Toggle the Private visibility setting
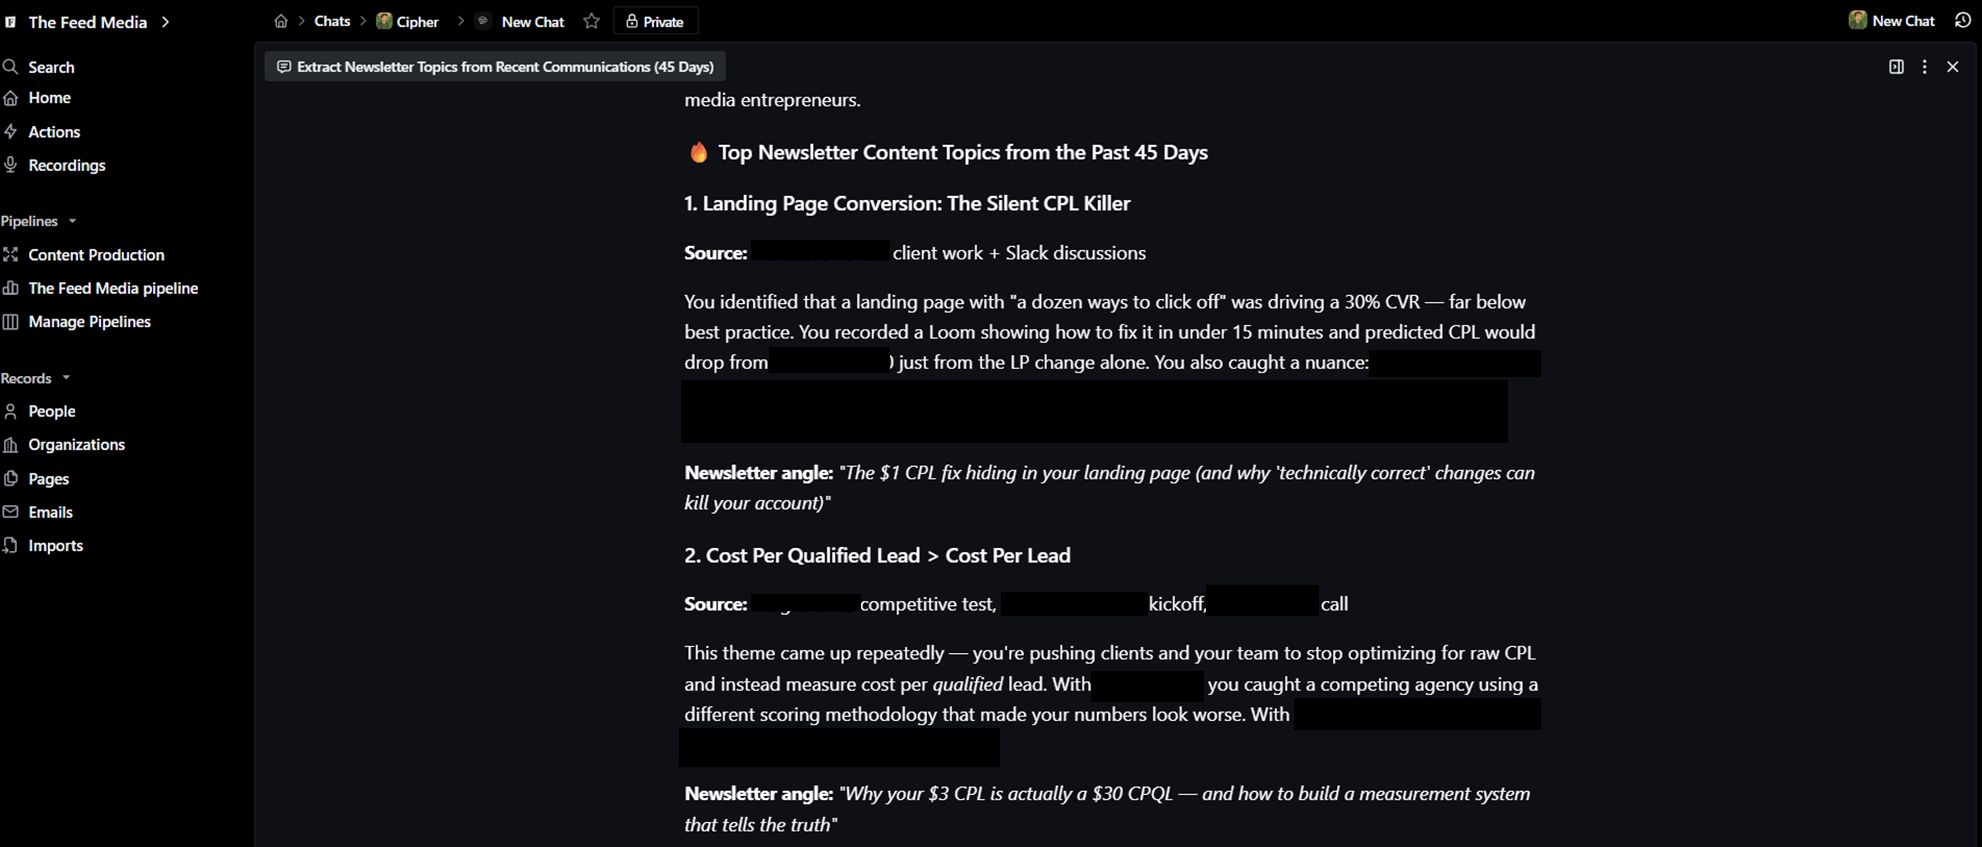The width and height of the screenshot is (1982, 847). (x=655, y=21)
